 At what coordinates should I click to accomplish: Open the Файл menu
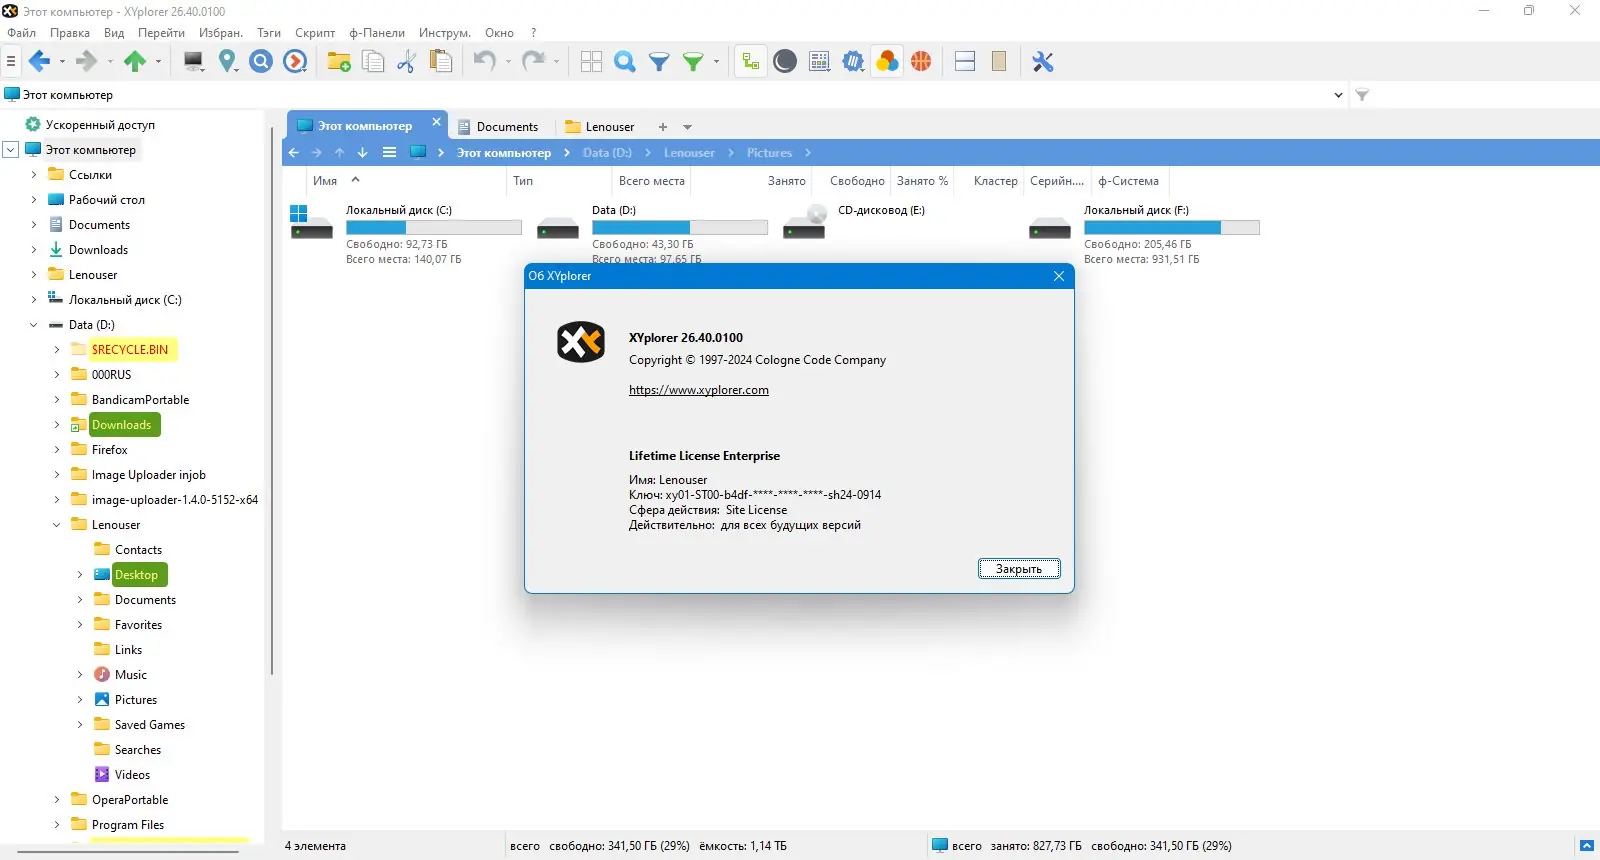click(21, 33)
